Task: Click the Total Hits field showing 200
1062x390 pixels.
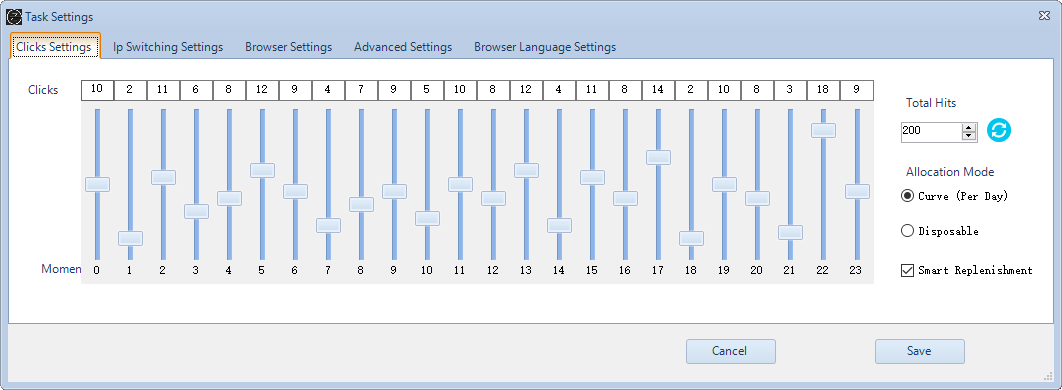Action: (x=932, y=131)
